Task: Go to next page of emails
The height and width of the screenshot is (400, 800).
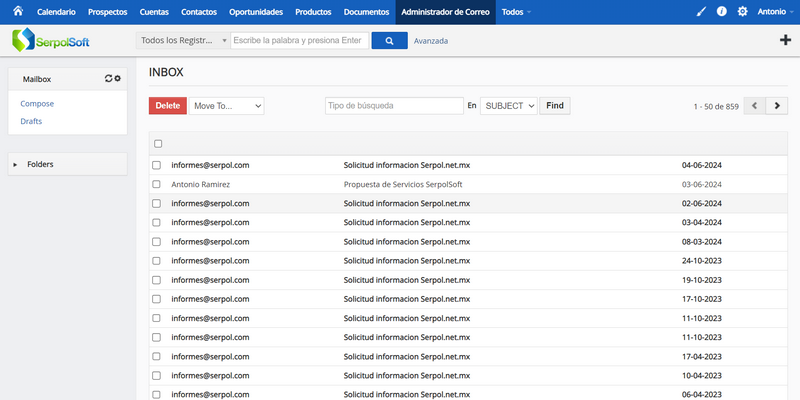Action: click(x=777, y=106)
